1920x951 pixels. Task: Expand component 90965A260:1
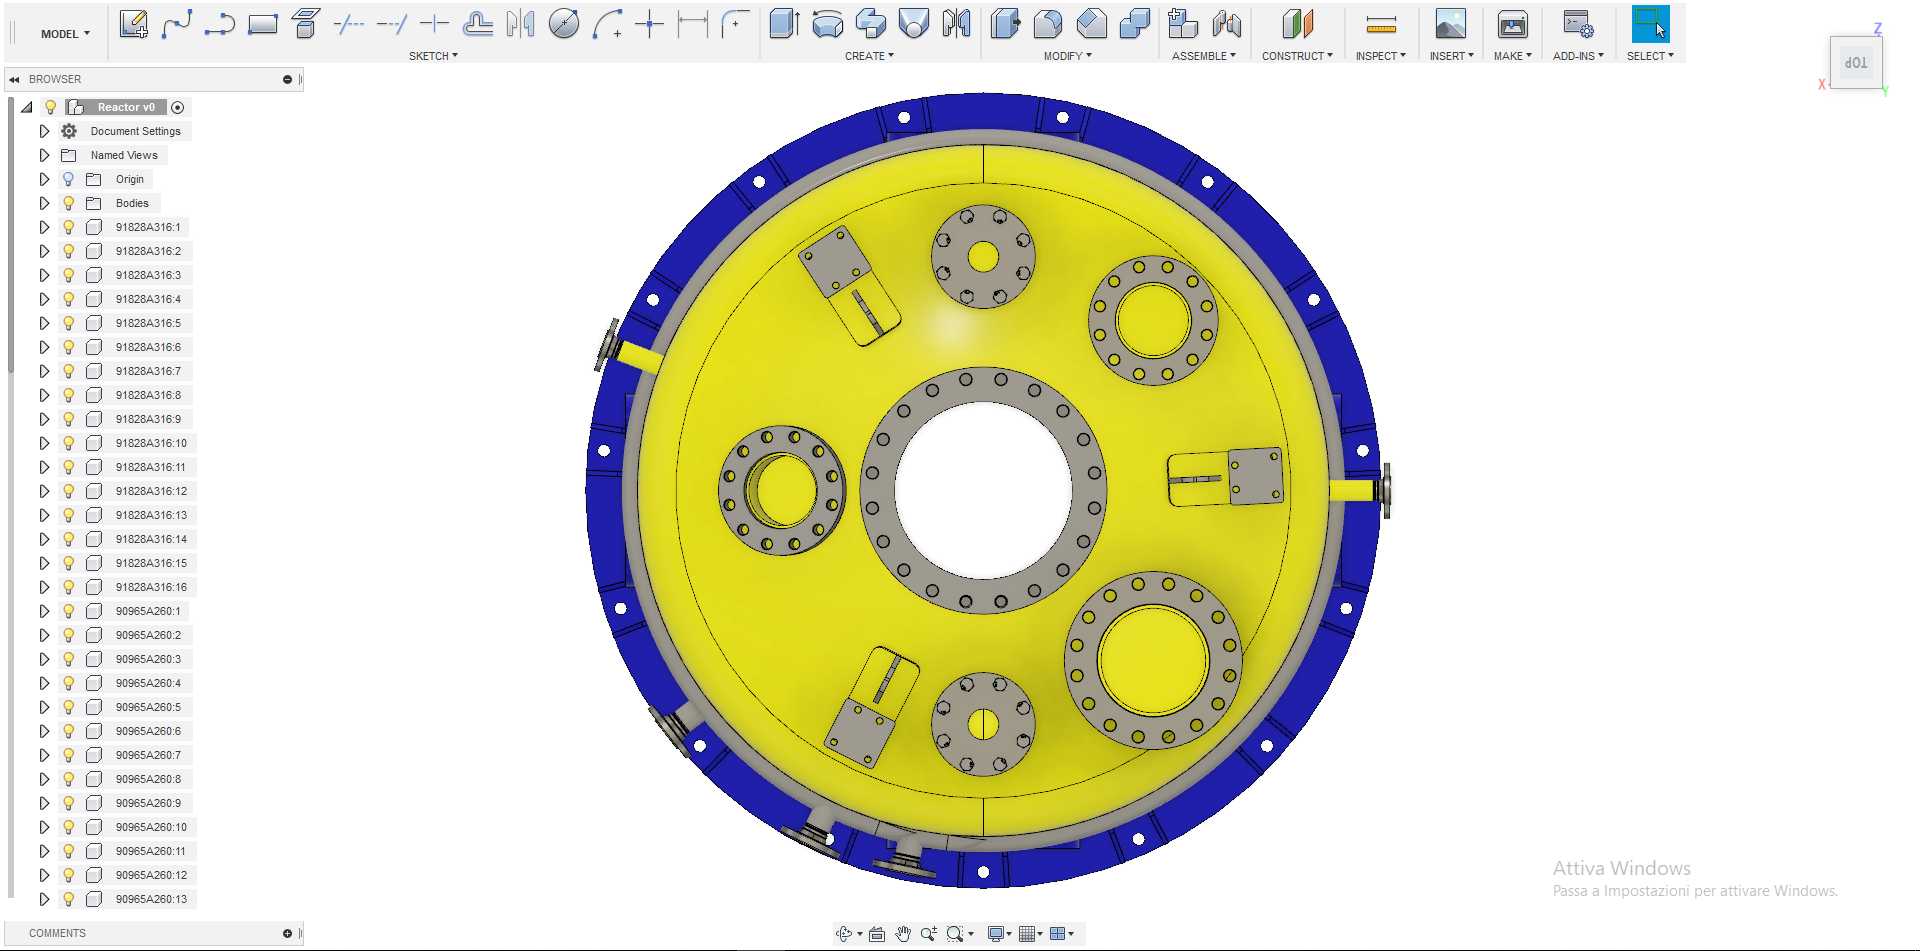pos(44,611)
